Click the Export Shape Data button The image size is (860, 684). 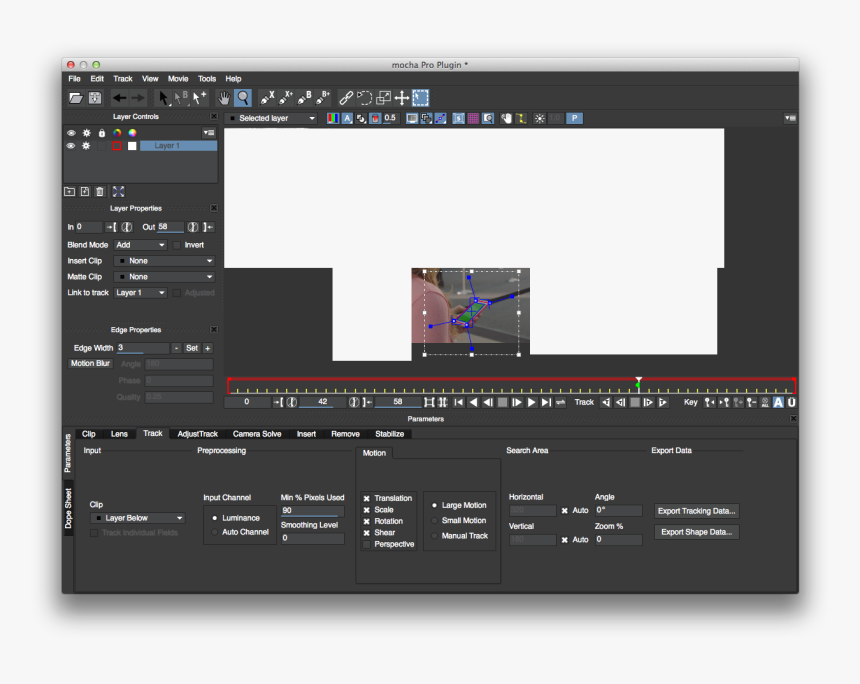click(696, 532)
